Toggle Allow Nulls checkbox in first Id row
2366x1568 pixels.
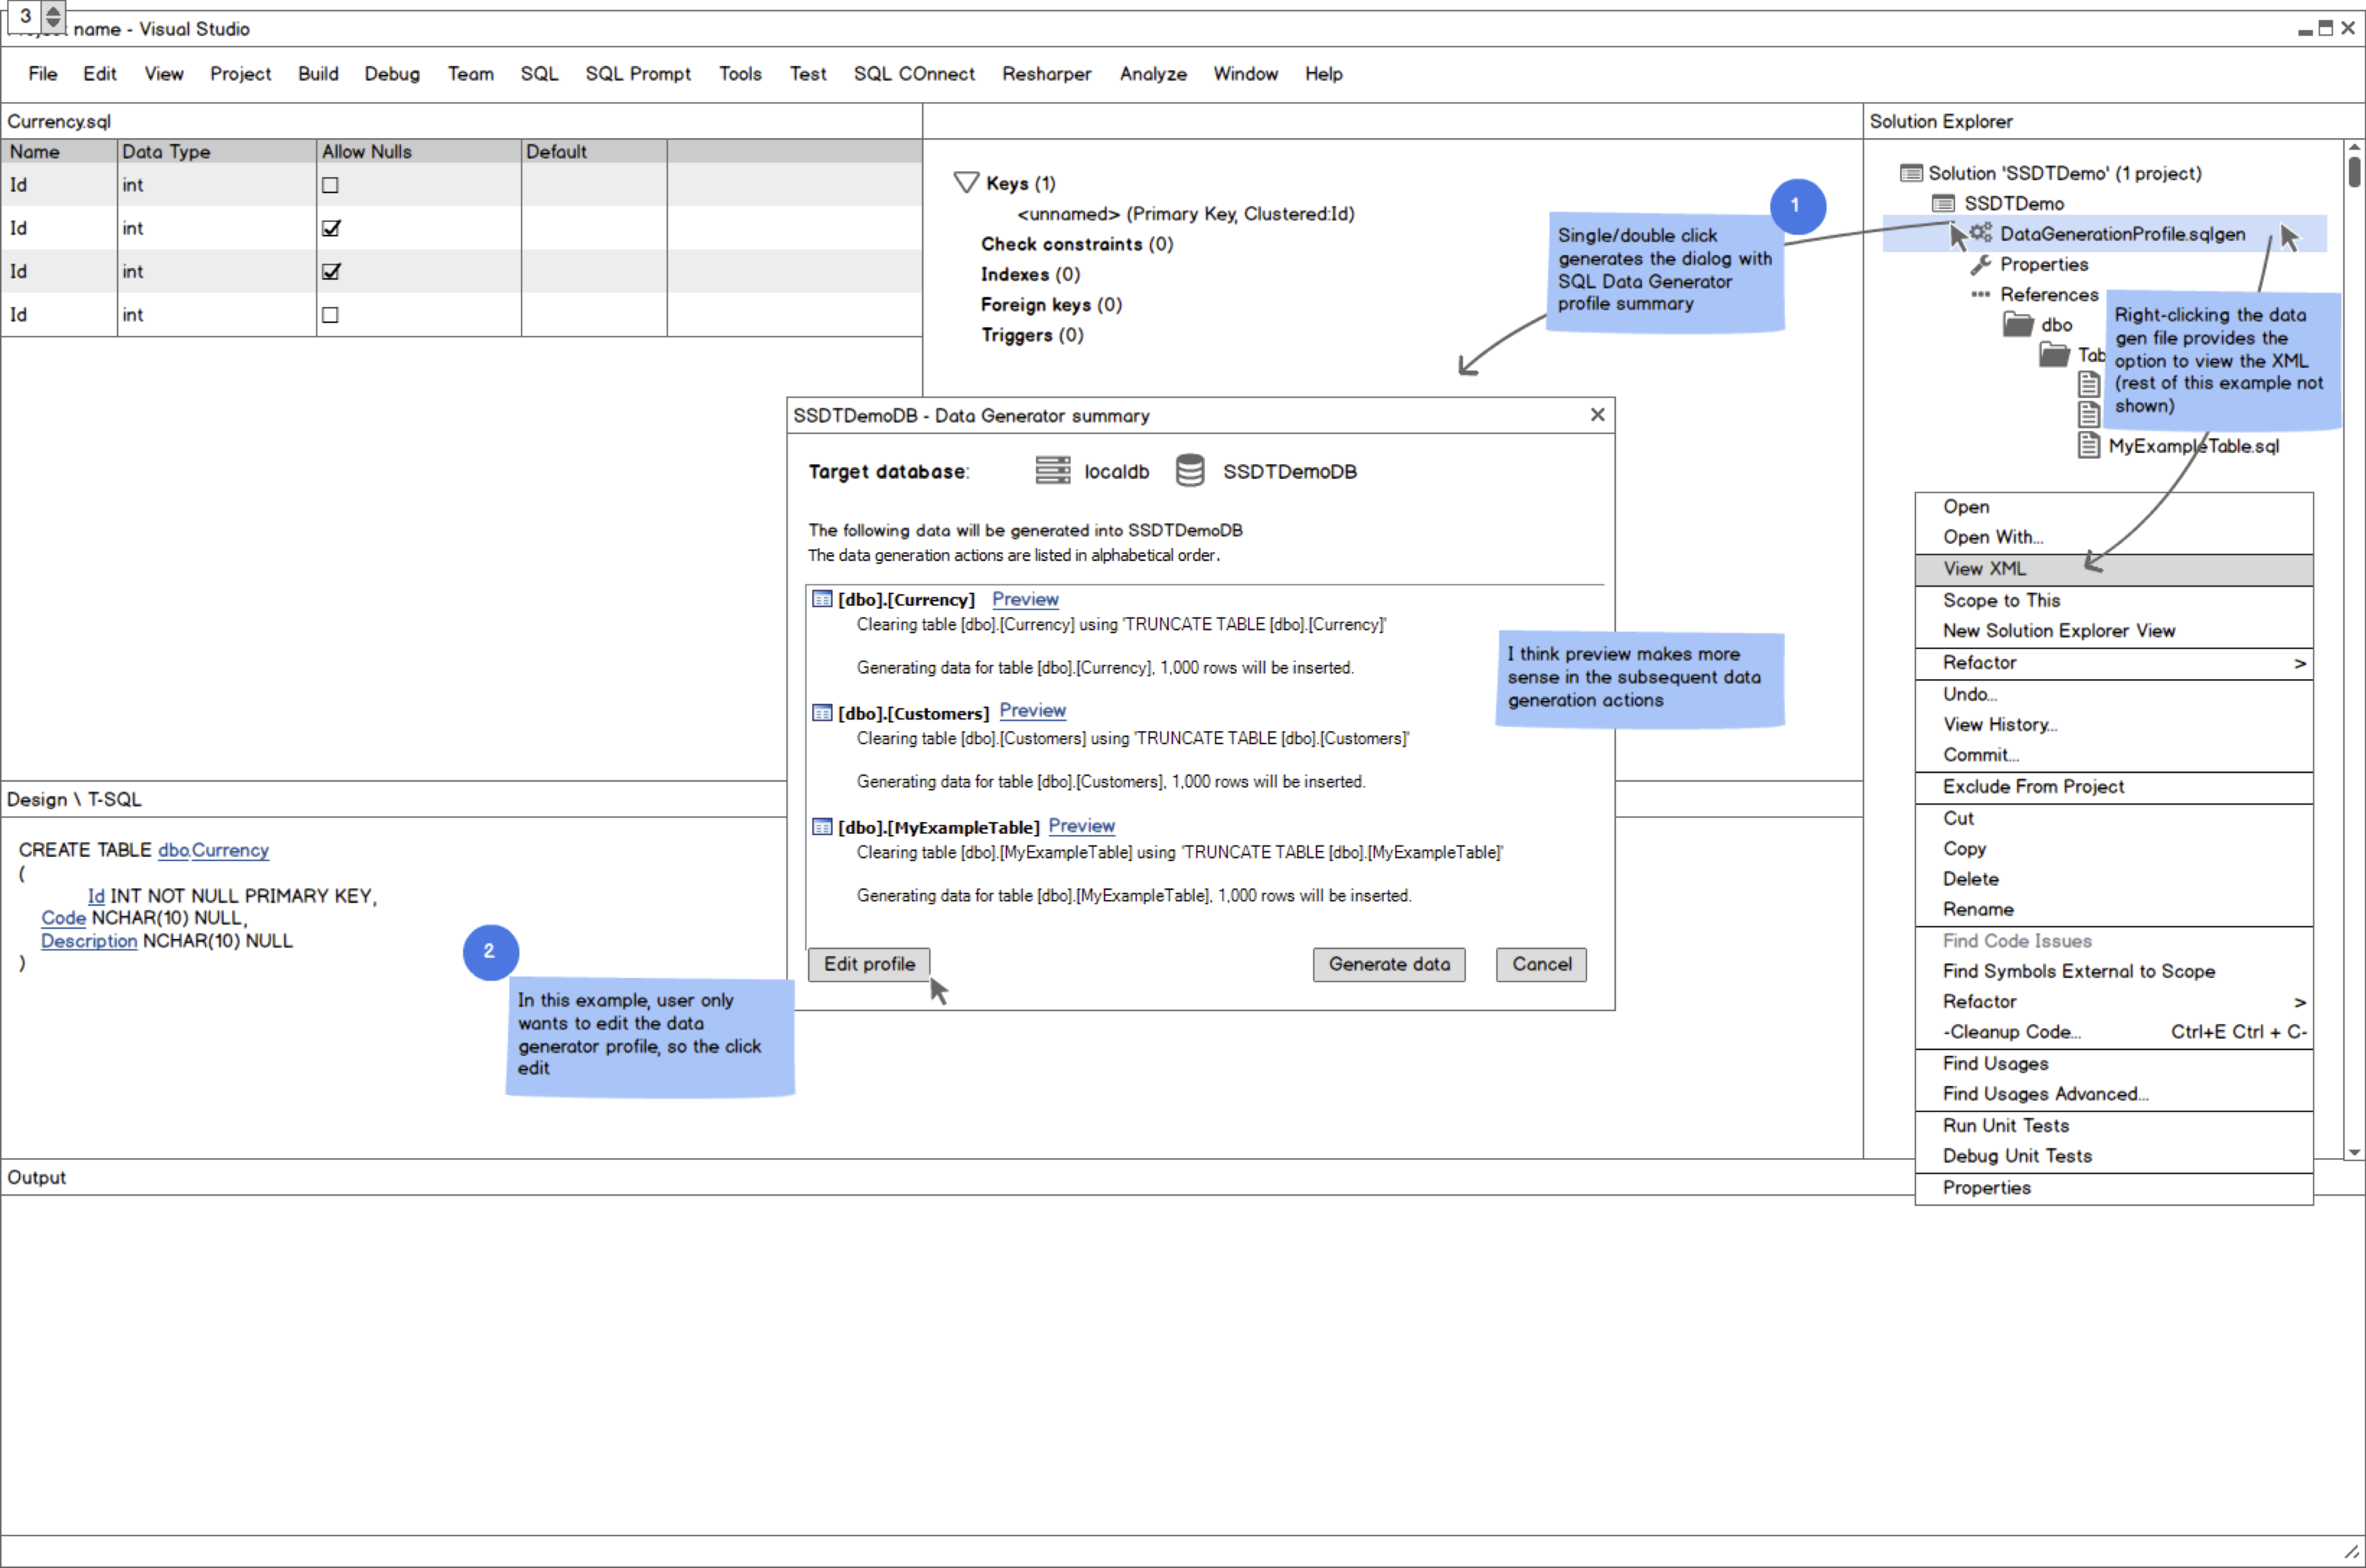coord(330,185)
